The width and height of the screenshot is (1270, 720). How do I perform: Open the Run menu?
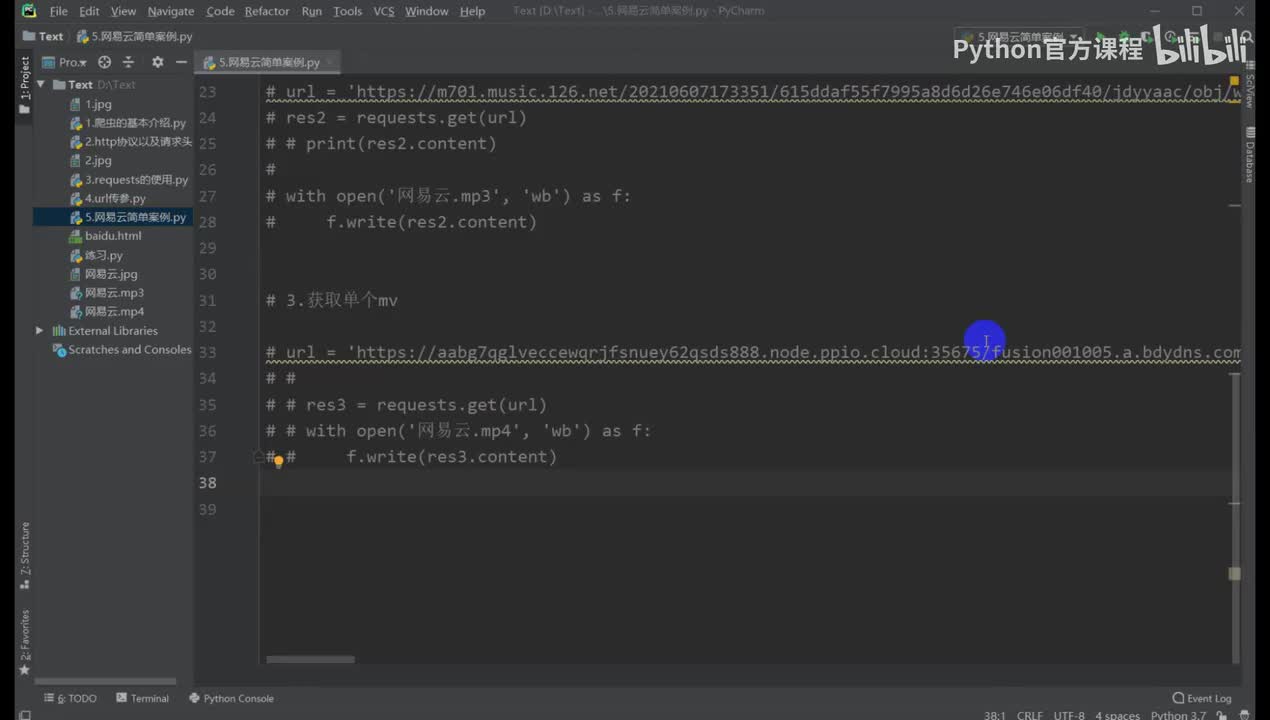(311, 11)
